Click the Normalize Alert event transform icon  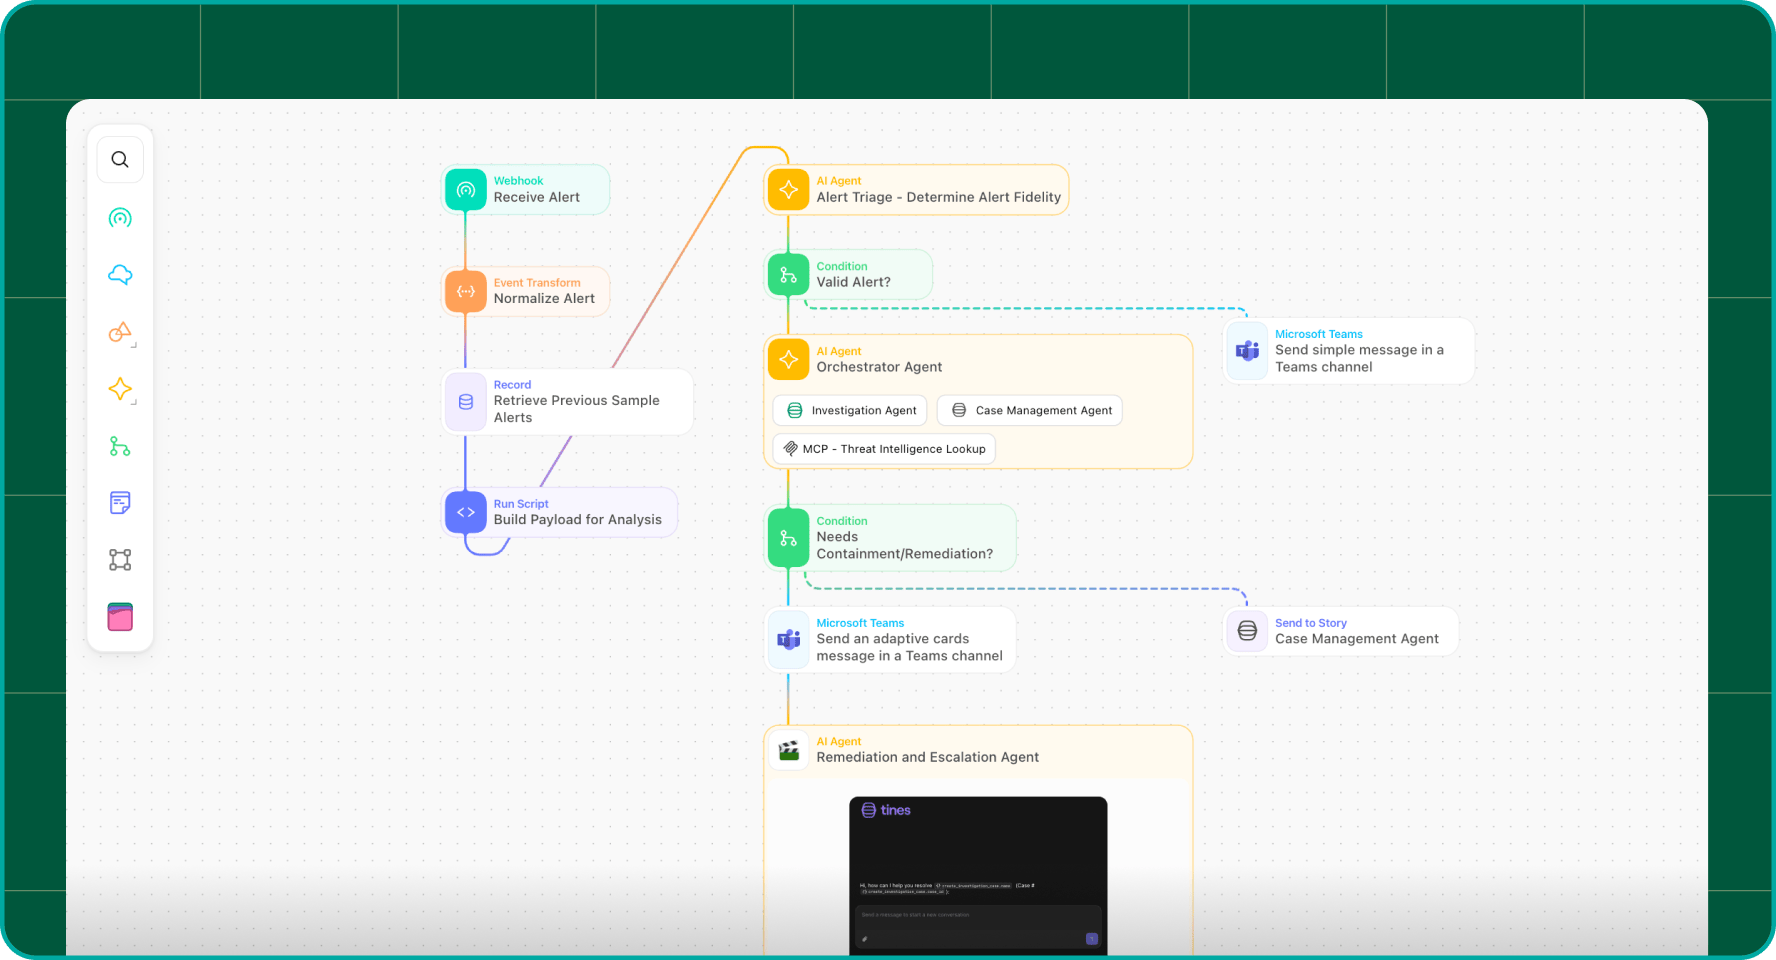(466, 291)
